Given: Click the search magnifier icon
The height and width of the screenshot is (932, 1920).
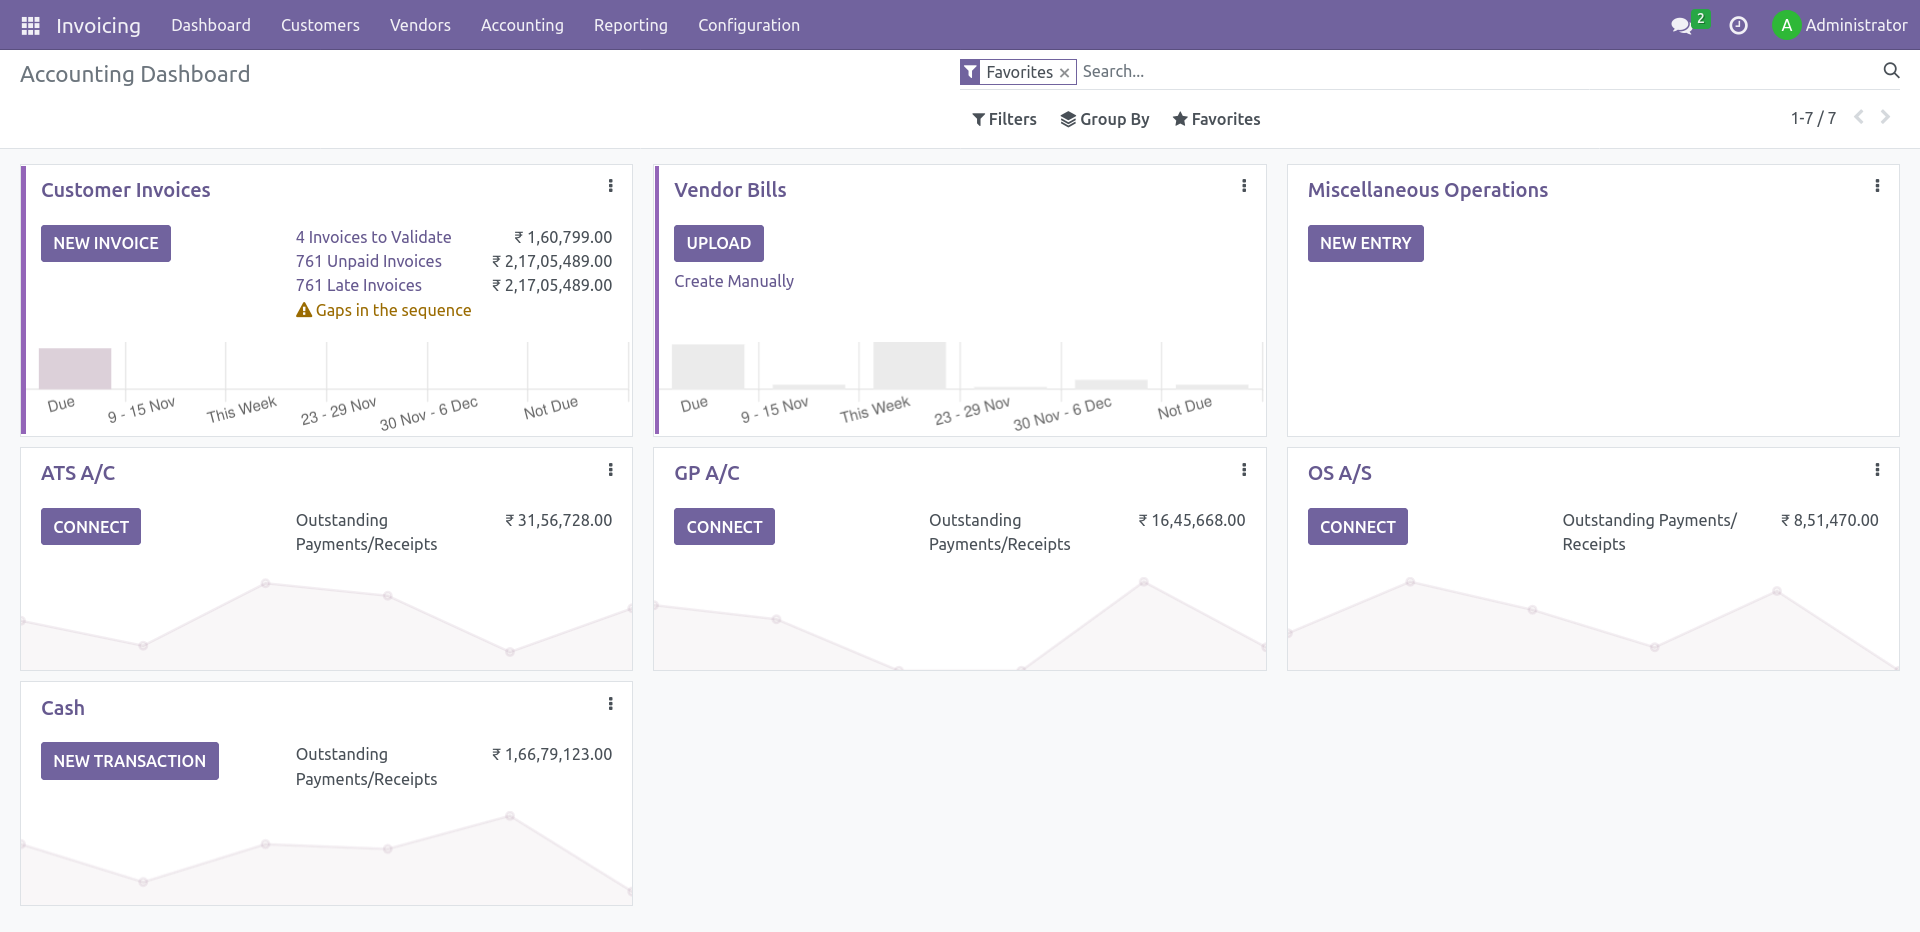Looking at the screenshot, I should (1891, 71).
